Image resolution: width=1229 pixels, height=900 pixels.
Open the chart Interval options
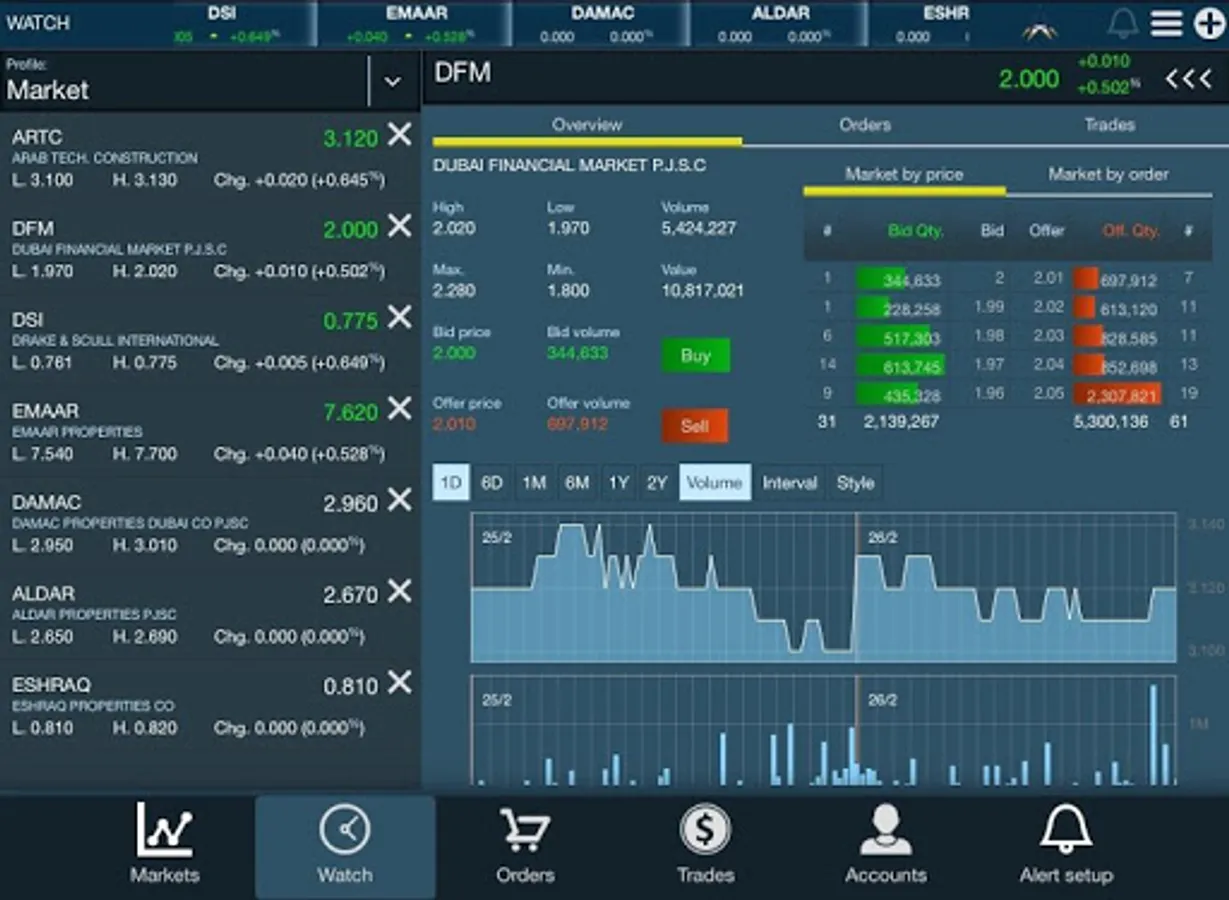coord(790,483)
